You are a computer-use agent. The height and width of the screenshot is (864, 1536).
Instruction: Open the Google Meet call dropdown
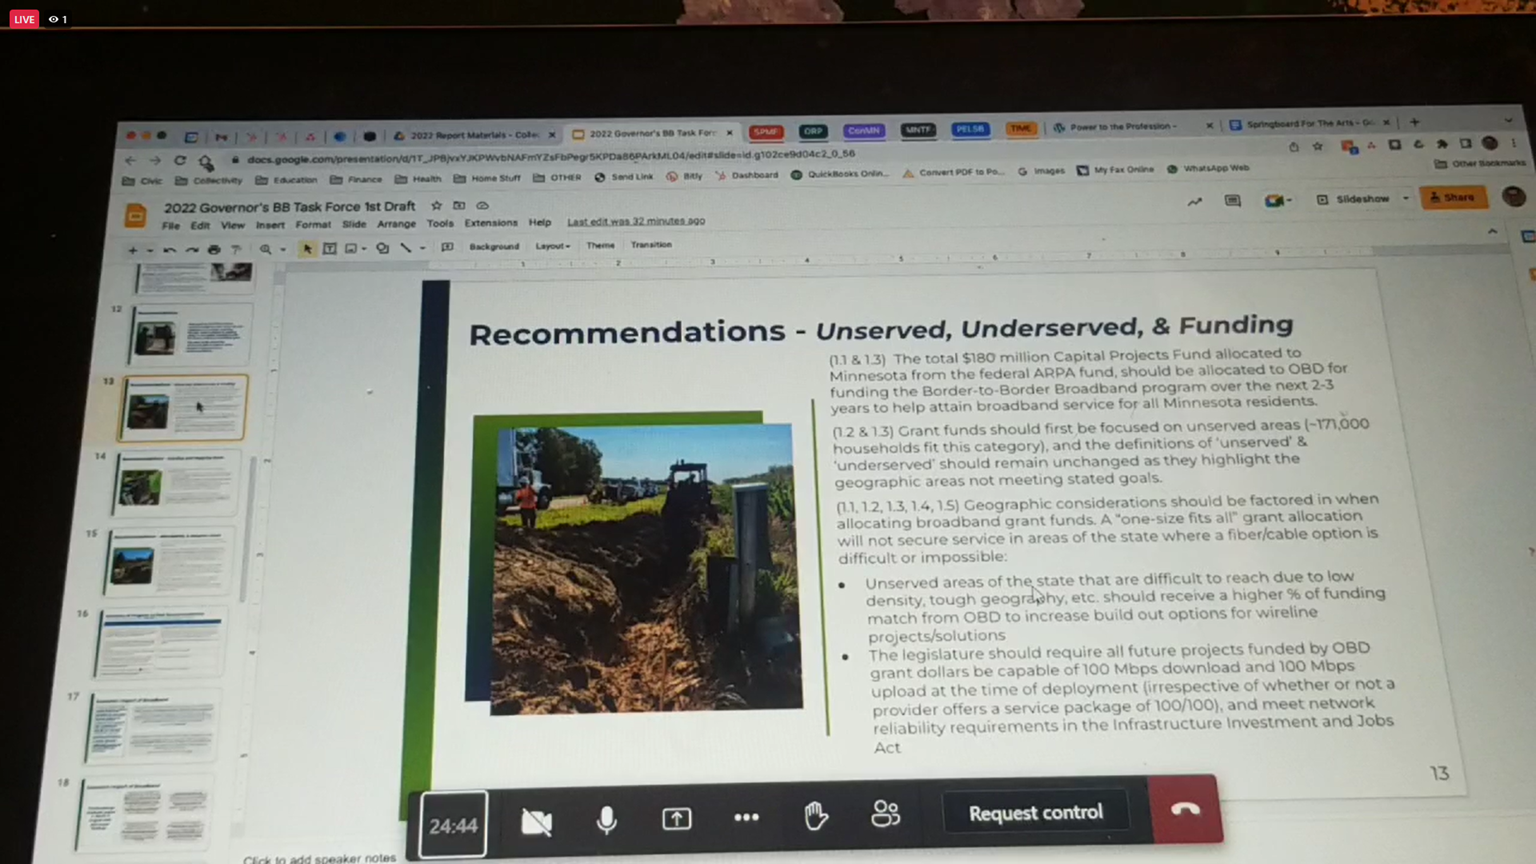coord(1278,201)
